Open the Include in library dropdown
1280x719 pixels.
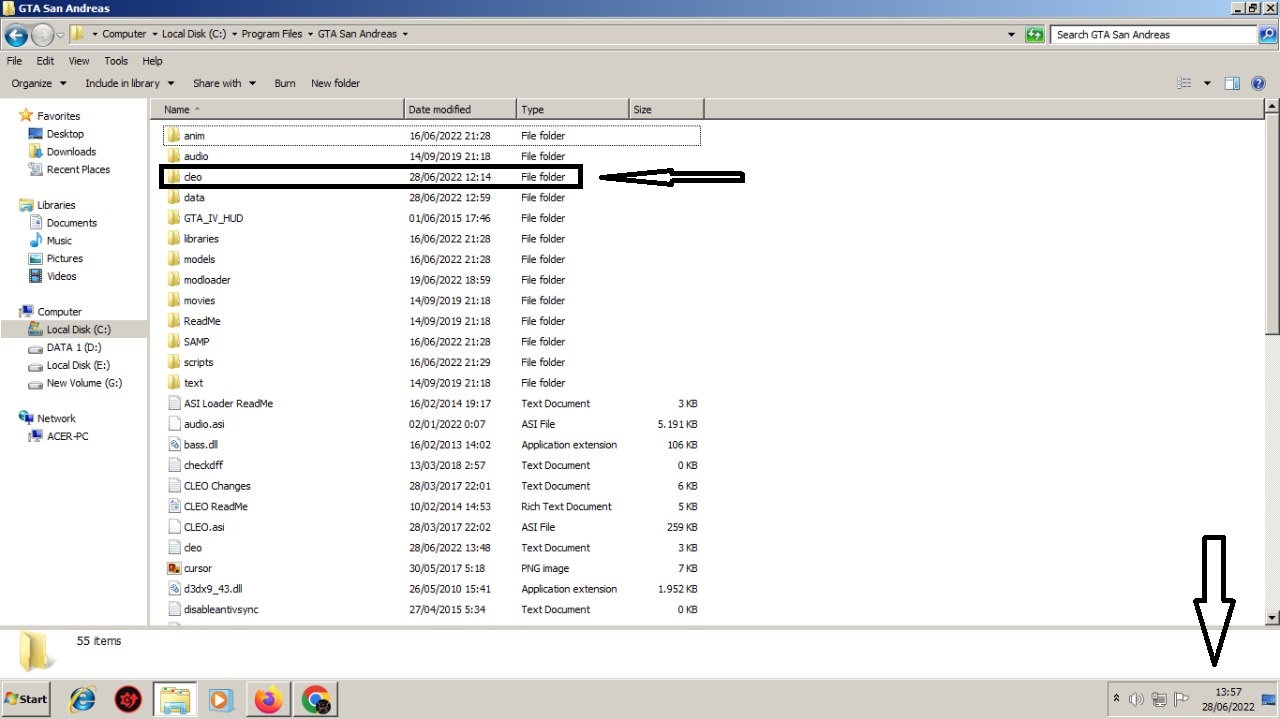[129, 83]
